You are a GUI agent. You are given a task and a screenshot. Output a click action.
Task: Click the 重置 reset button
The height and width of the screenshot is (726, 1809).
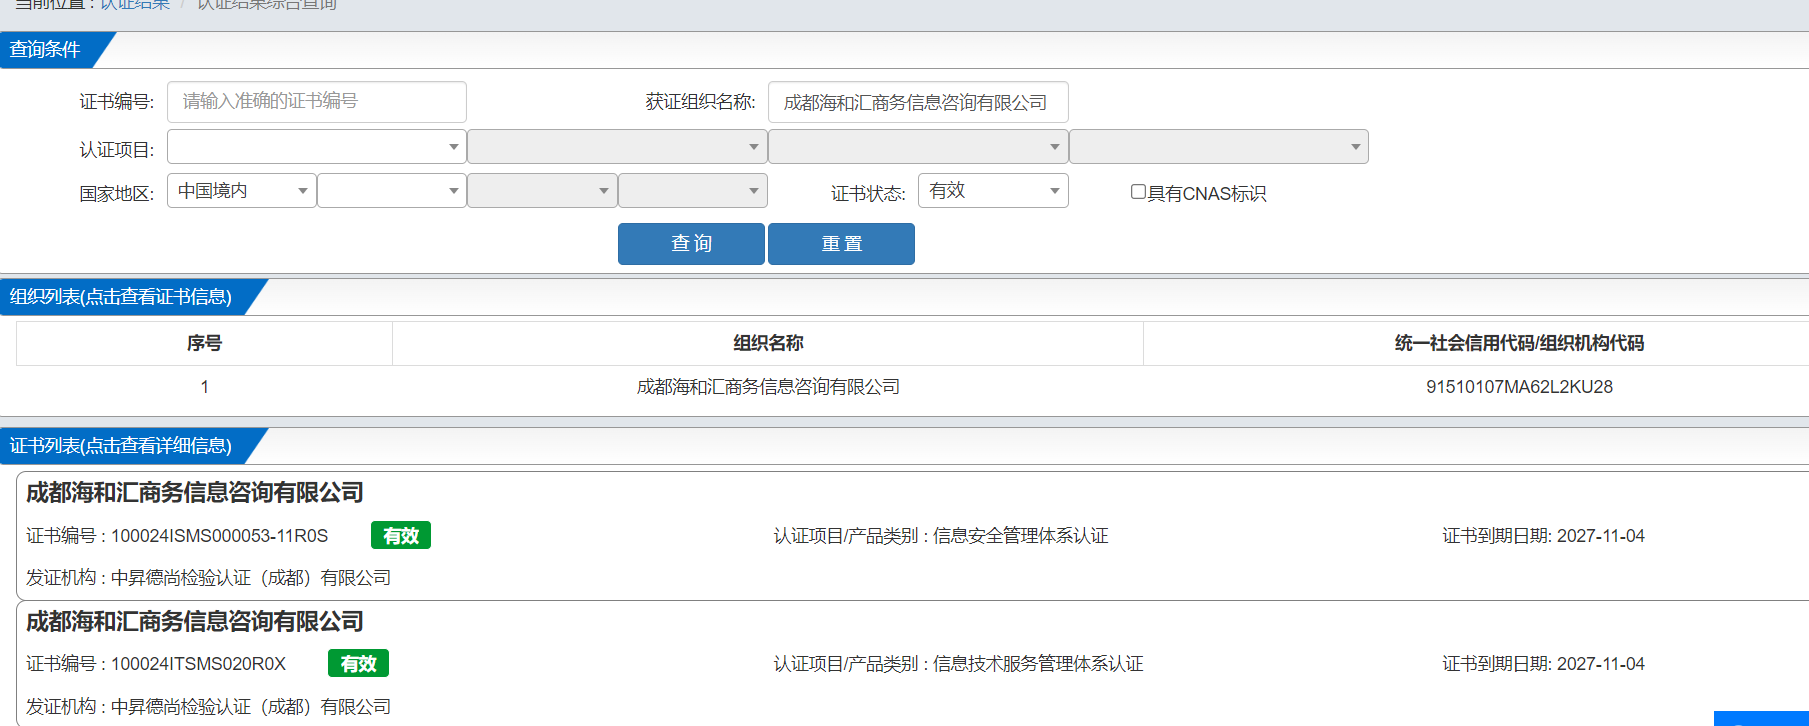841,244
